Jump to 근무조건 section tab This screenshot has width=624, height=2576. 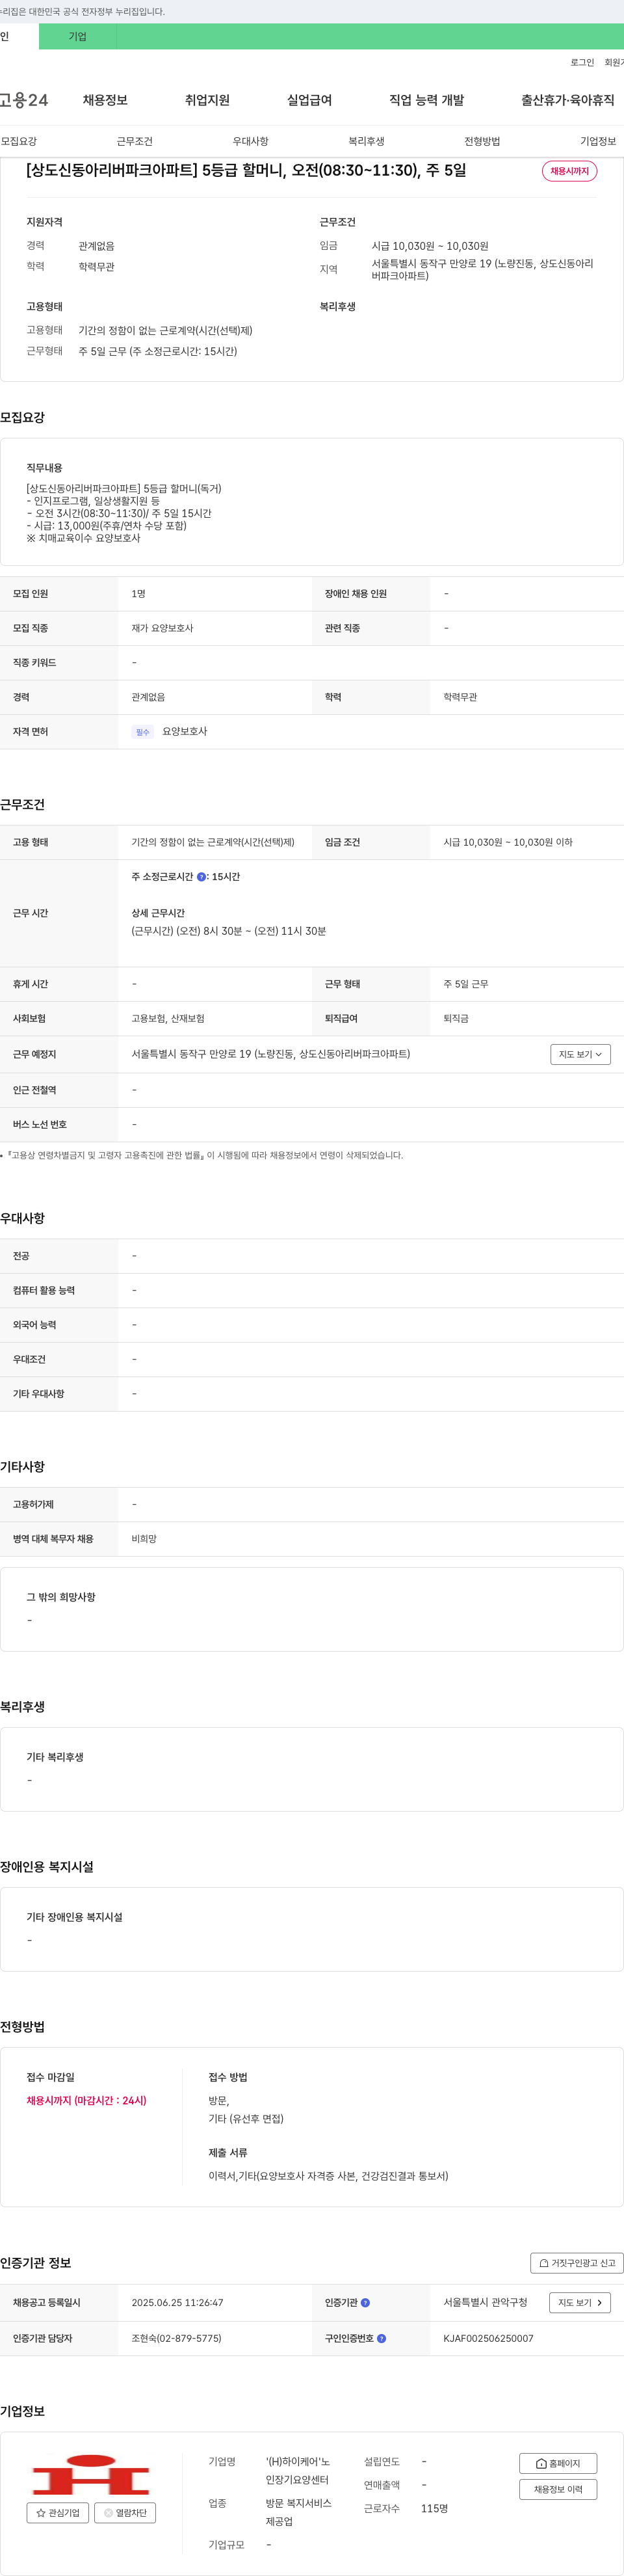coord(134,141)
